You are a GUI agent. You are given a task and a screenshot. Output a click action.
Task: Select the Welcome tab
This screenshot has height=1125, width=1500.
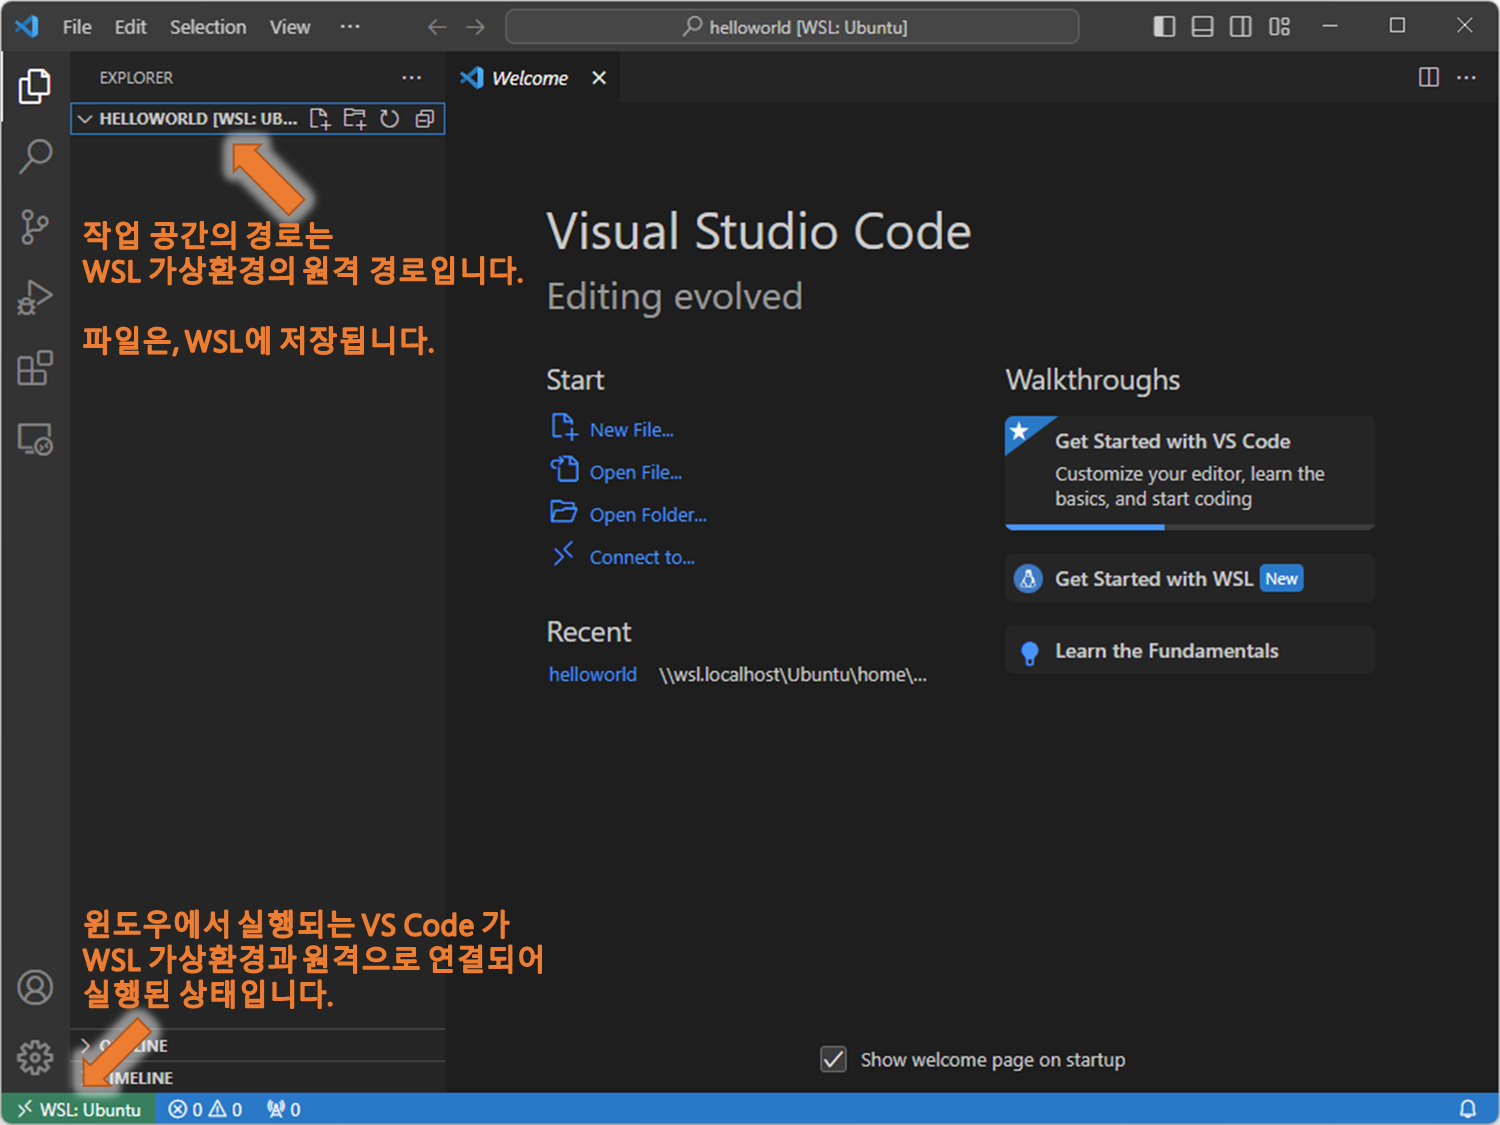(x=530, y=78)
